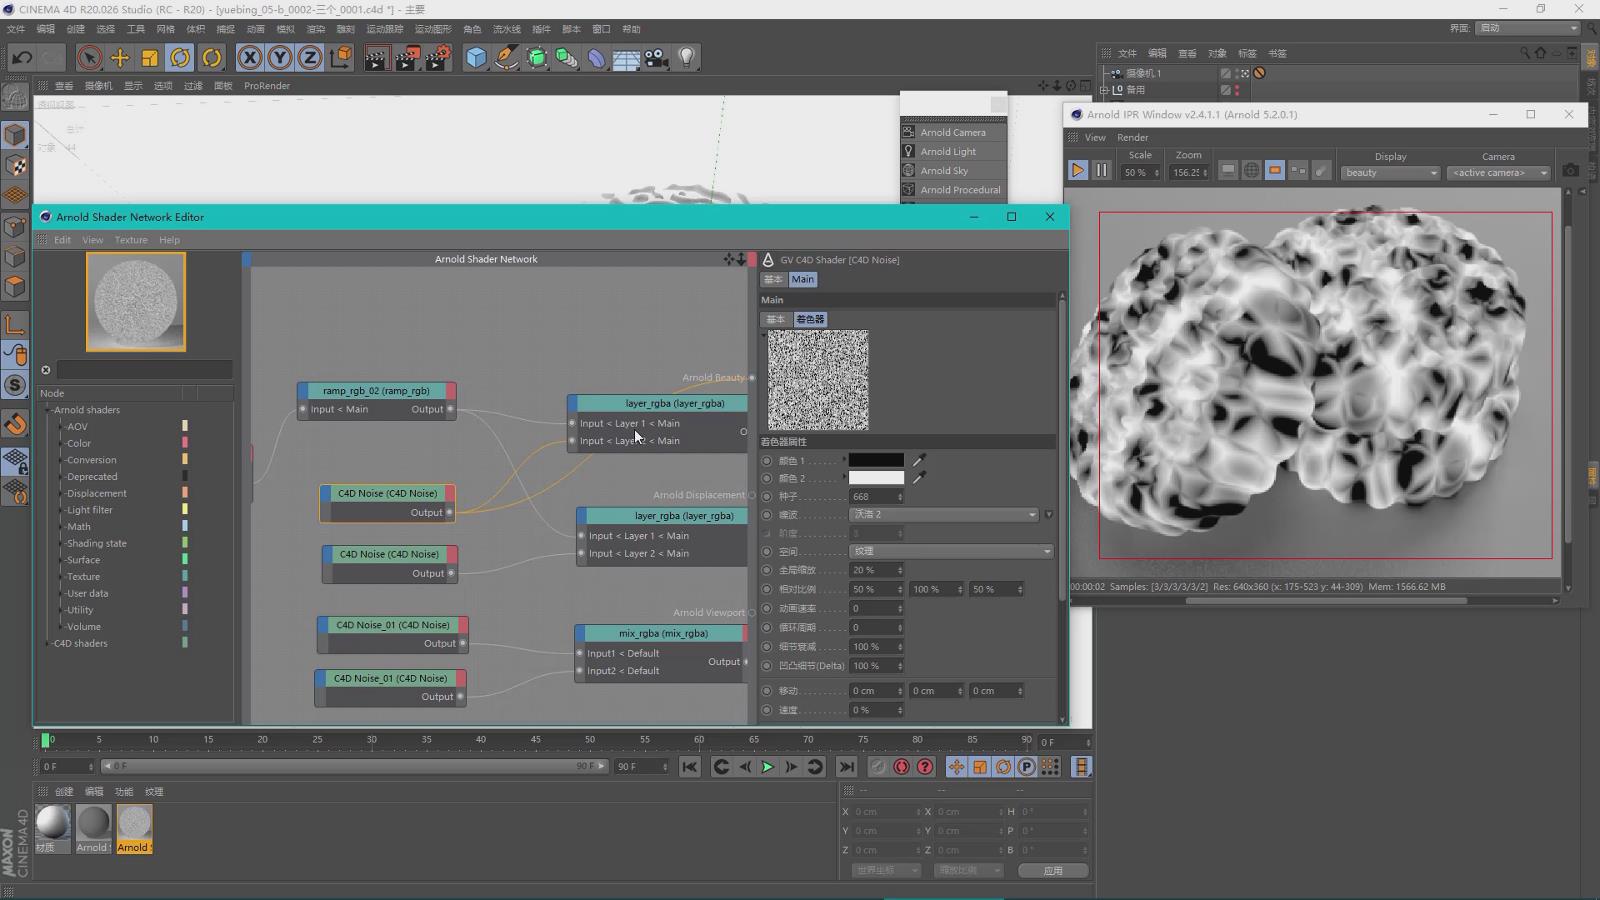Viewport: 1600px width, 900px height.
Task: Add a Floor environment object
Action: 626,58
